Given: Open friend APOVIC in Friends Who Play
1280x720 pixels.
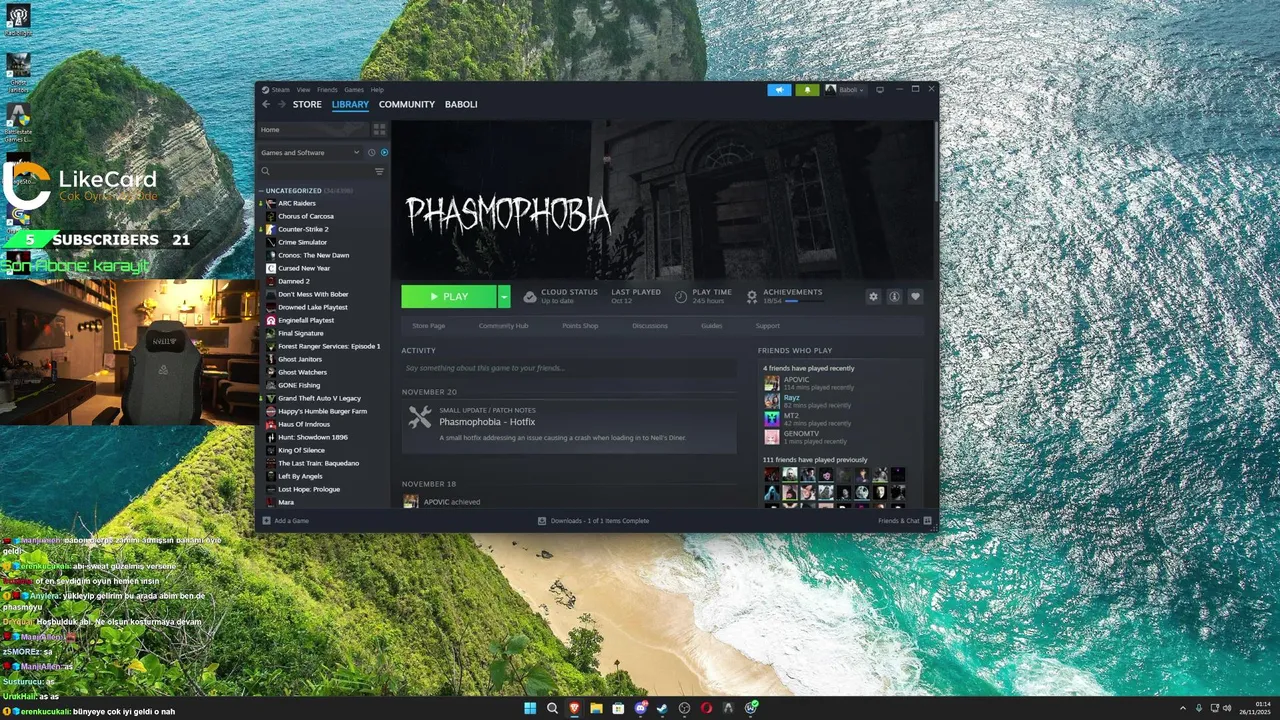Looking at the screenshot, I should pos(810,382).
